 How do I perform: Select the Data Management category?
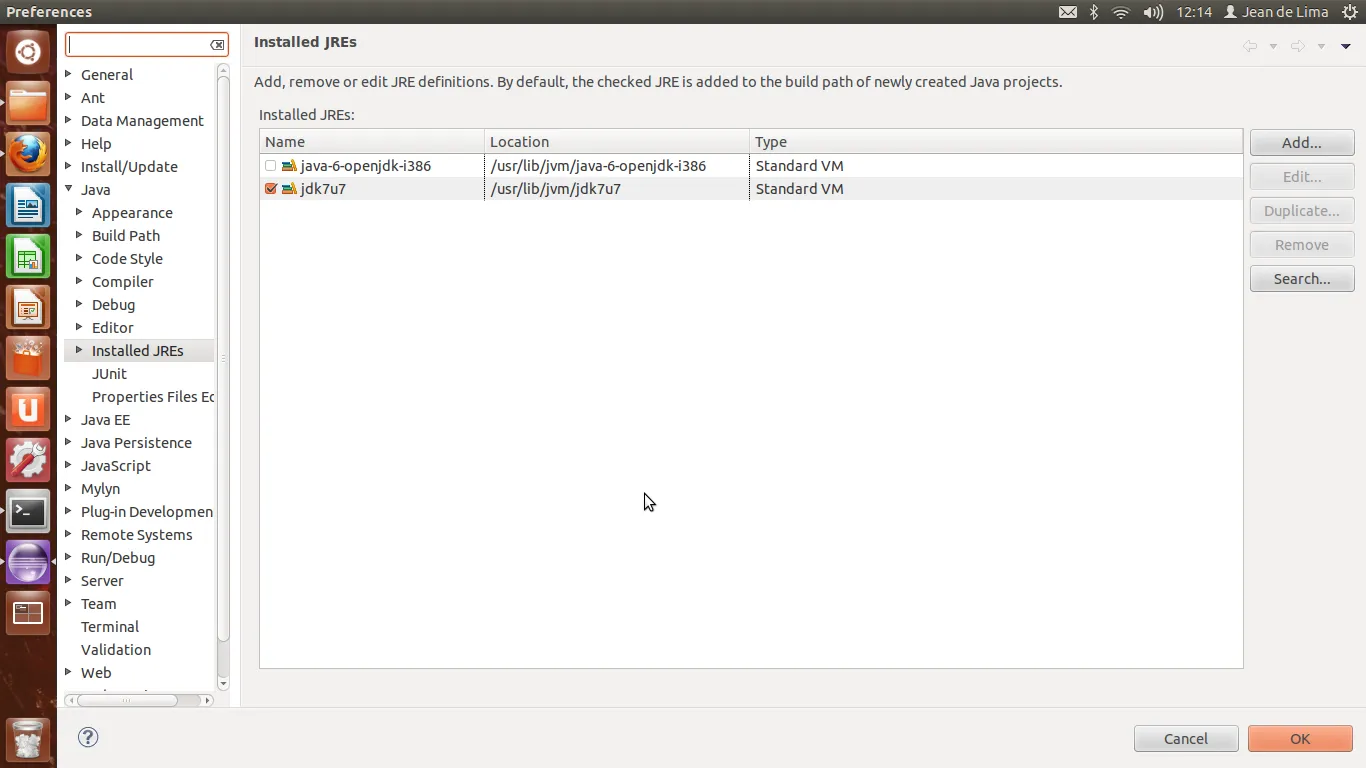(142, 121)
